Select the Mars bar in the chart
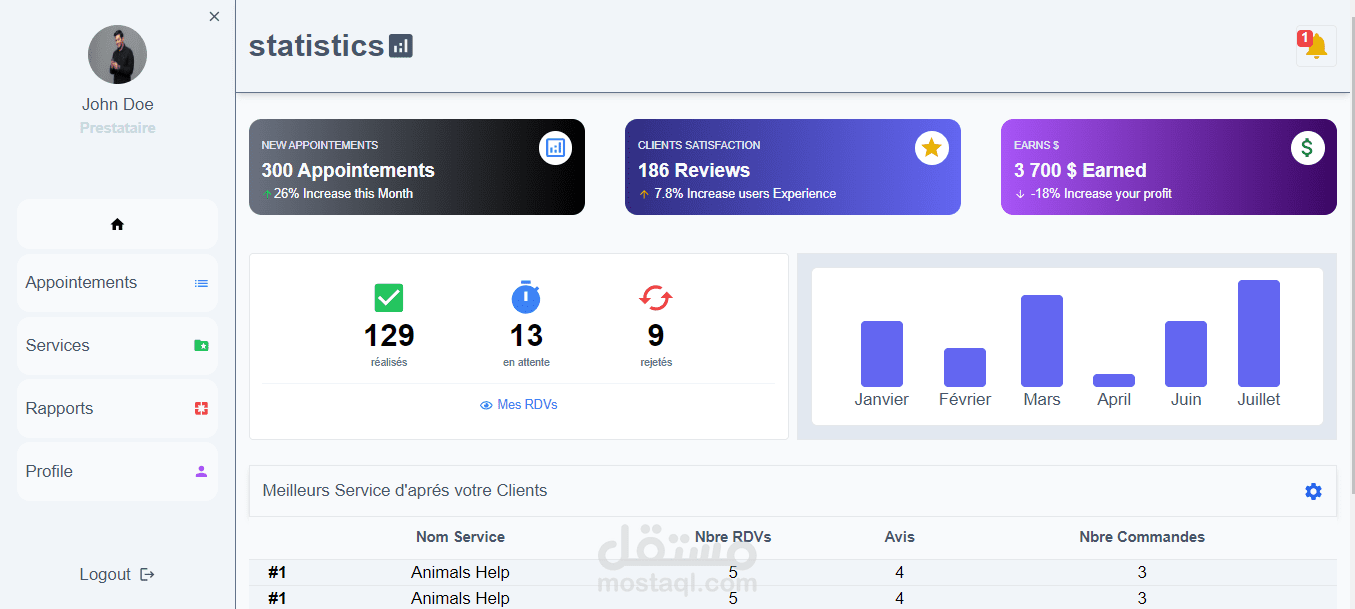The height and width of the screenshot is (609, 1355). pos(1042,341)
